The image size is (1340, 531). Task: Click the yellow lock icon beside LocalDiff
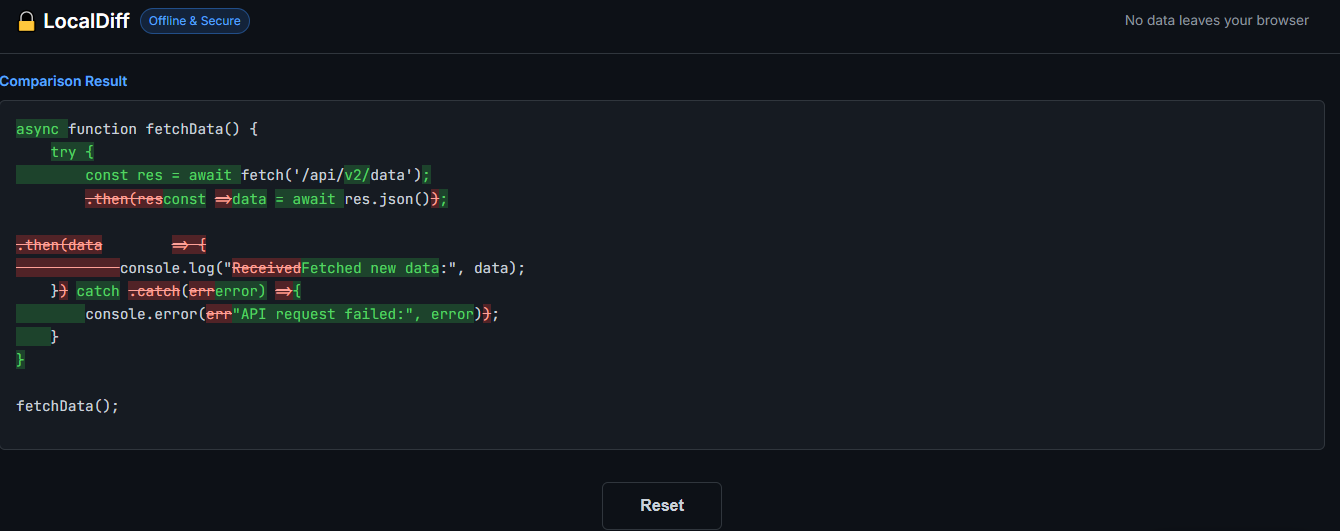click(27, 21)
